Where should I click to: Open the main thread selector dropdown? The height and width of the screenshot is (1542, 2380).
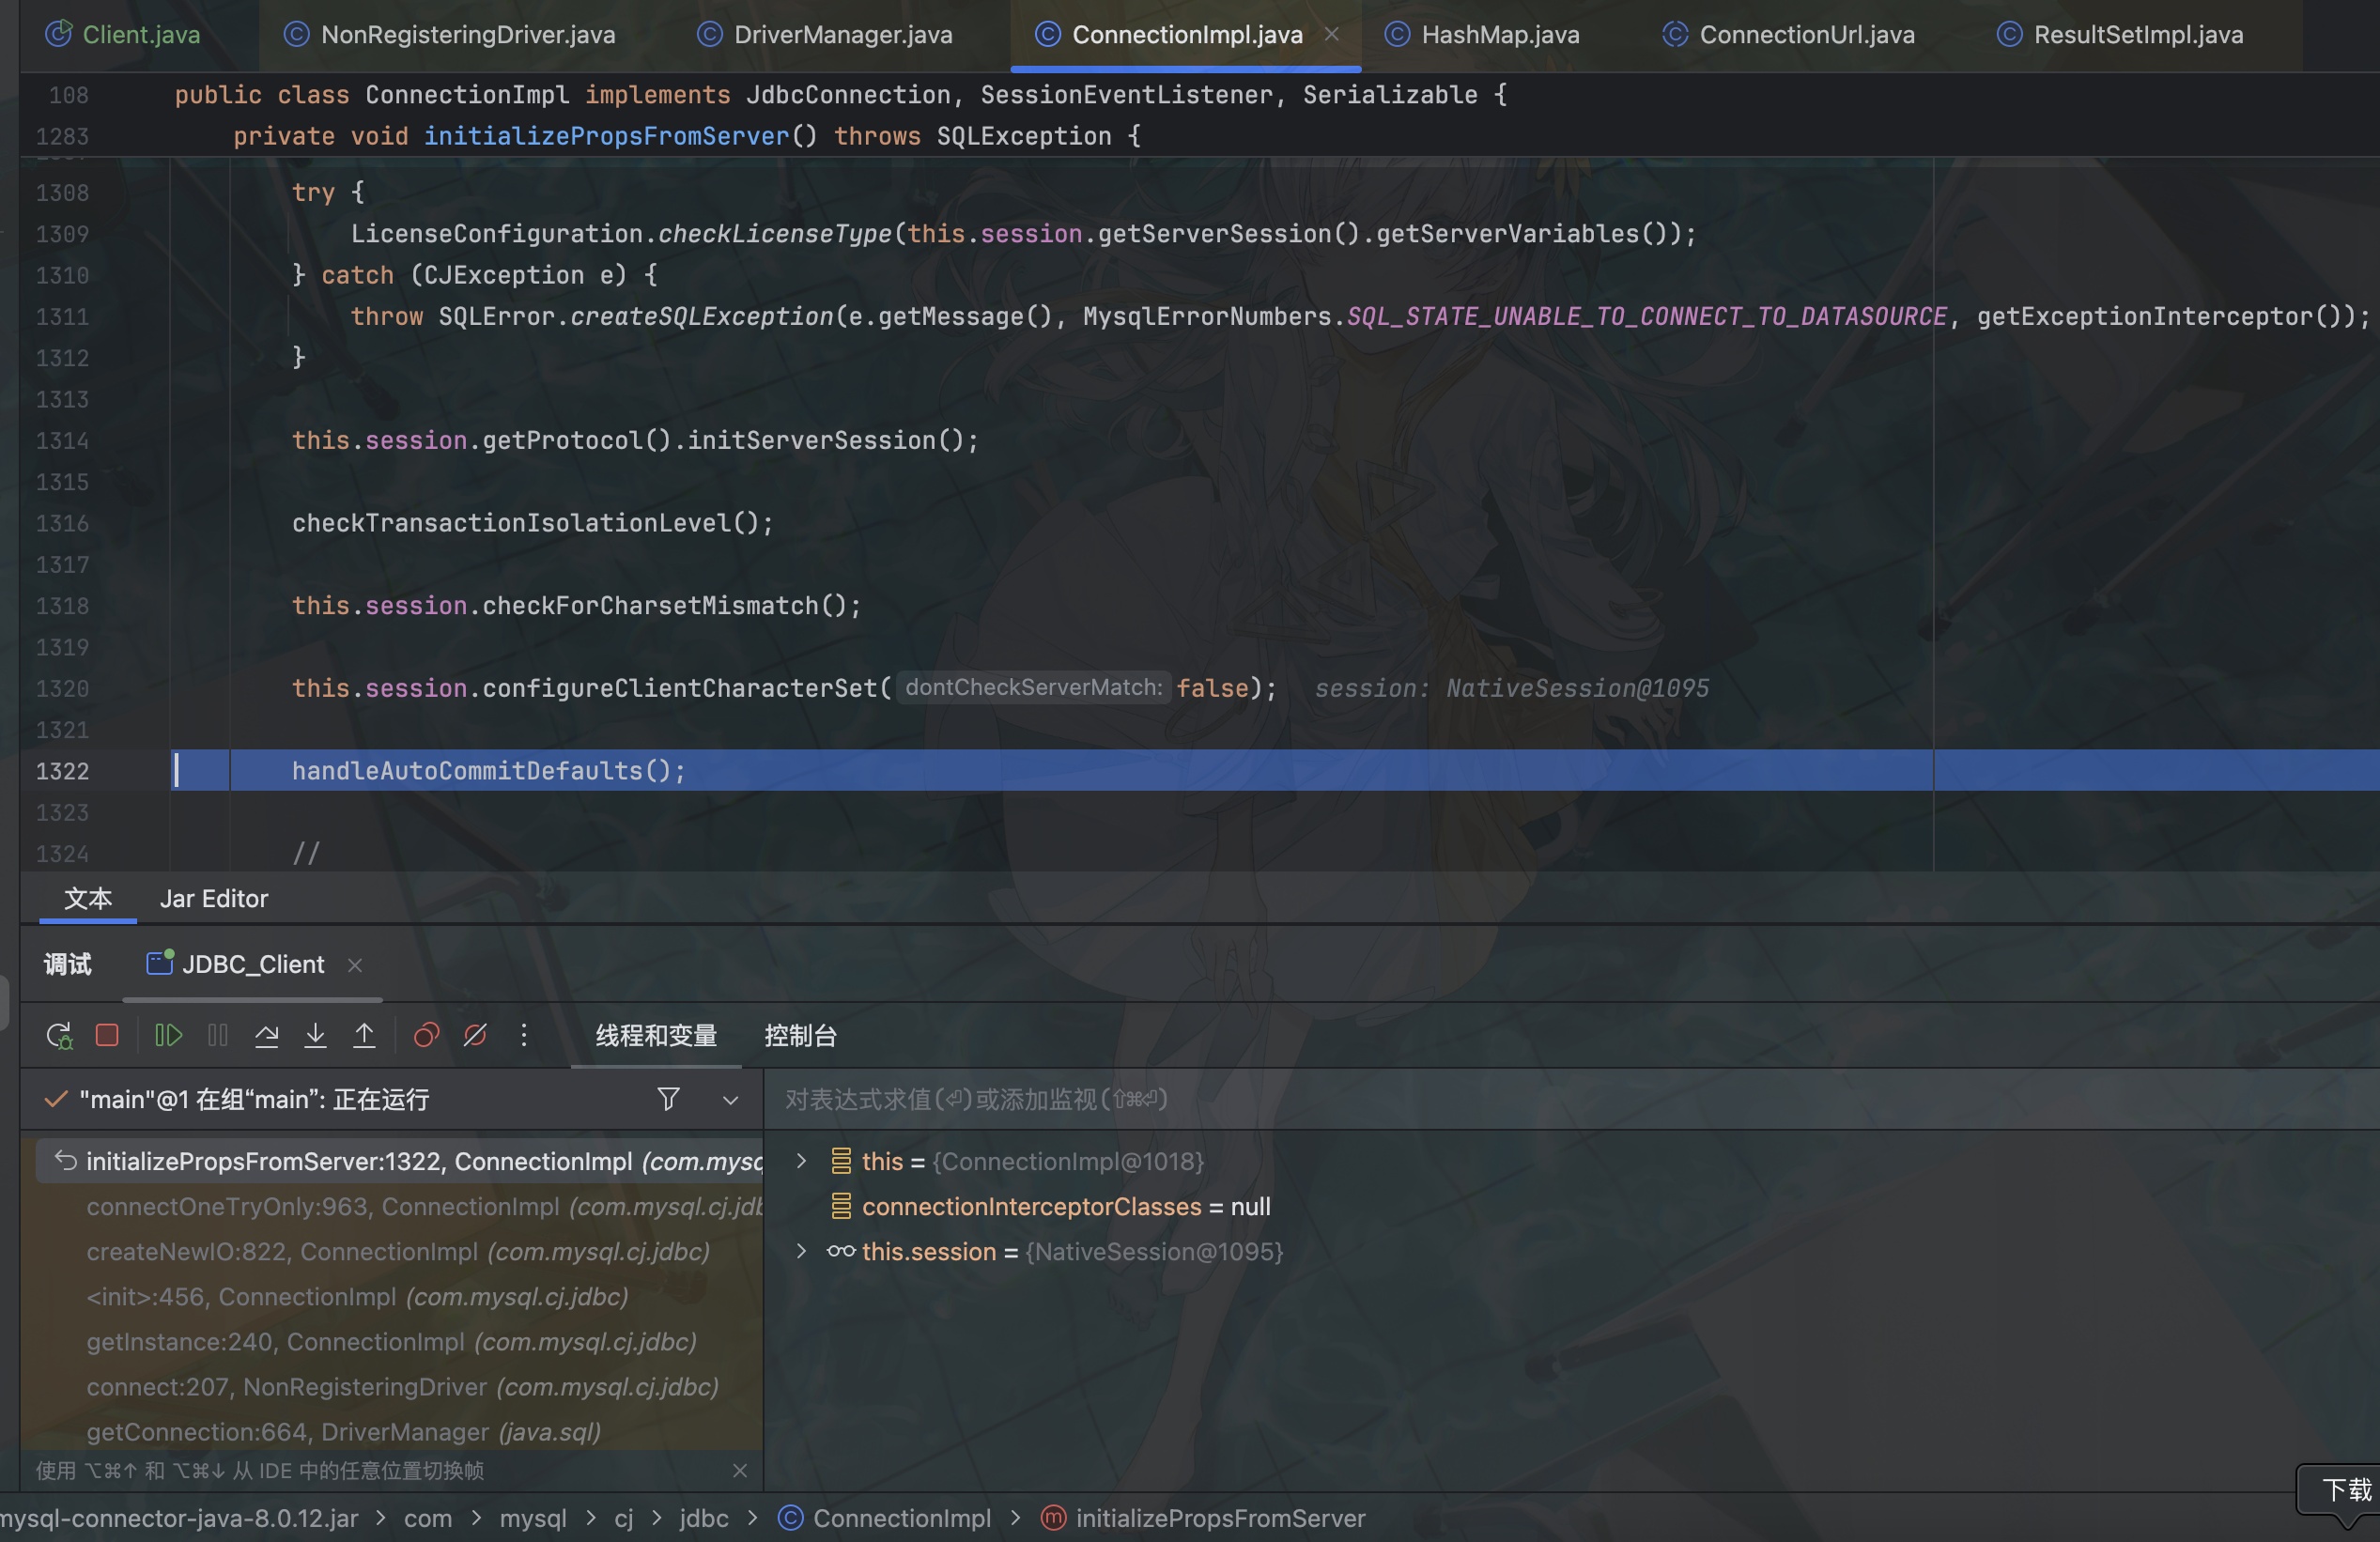point(730,1100)
